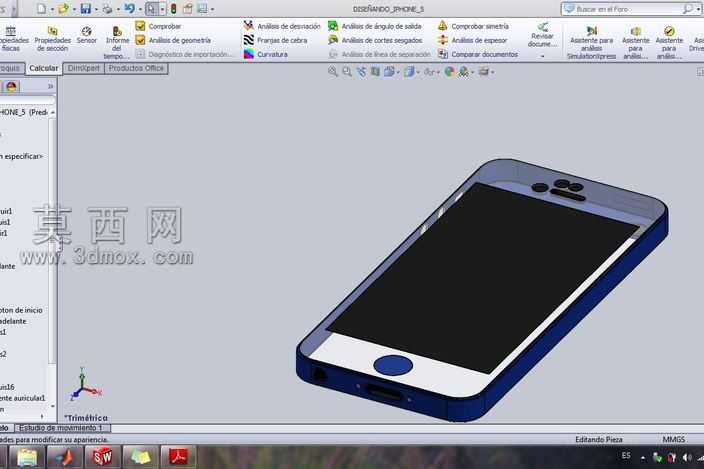Click the New document icon

click(x=42, y=8)
